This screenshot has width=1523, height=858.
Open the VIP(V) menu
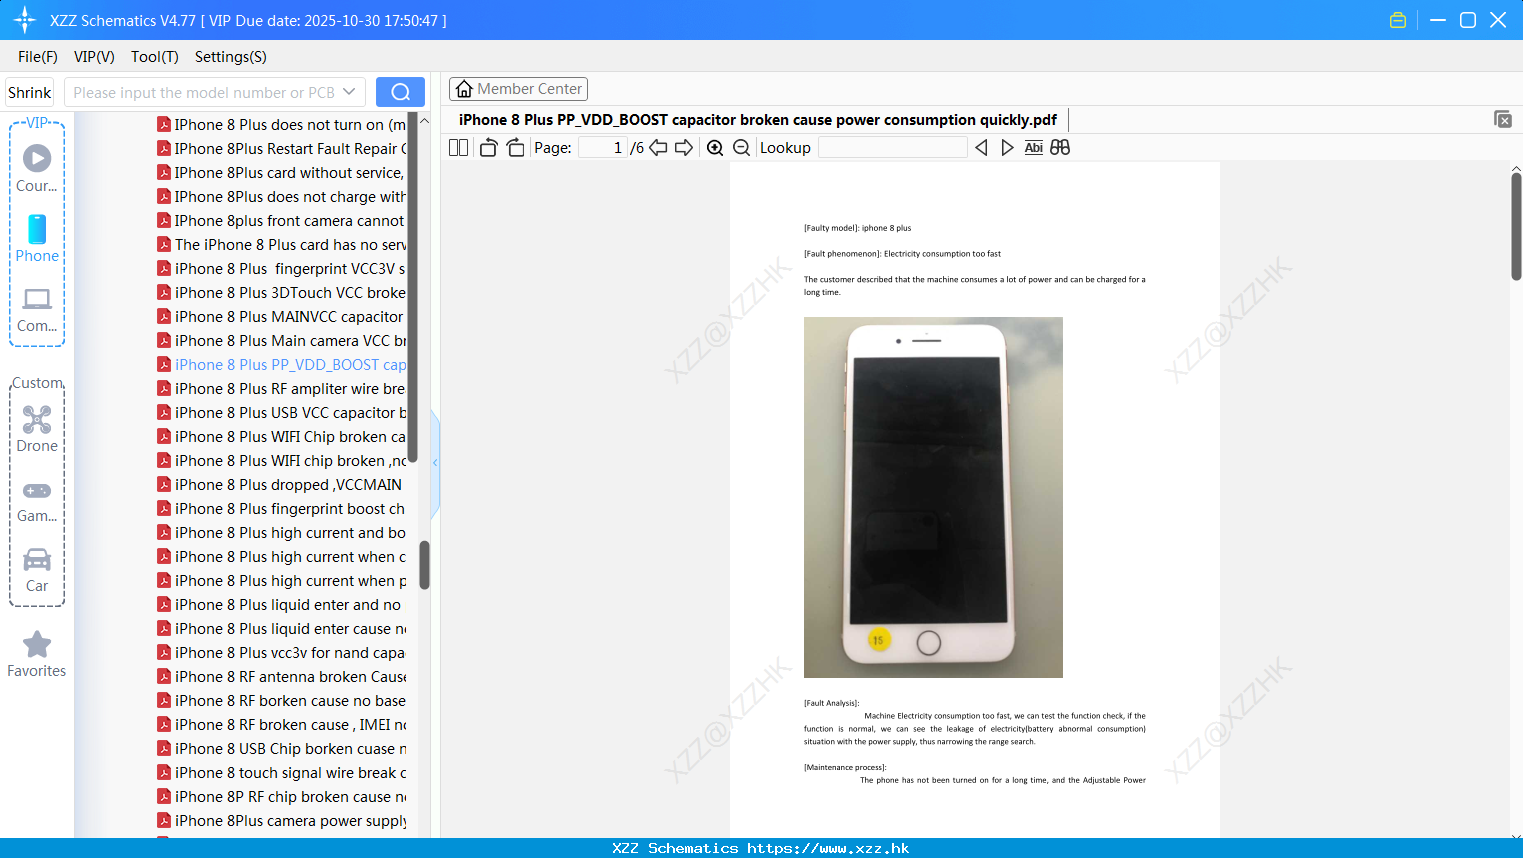(94, 57)
